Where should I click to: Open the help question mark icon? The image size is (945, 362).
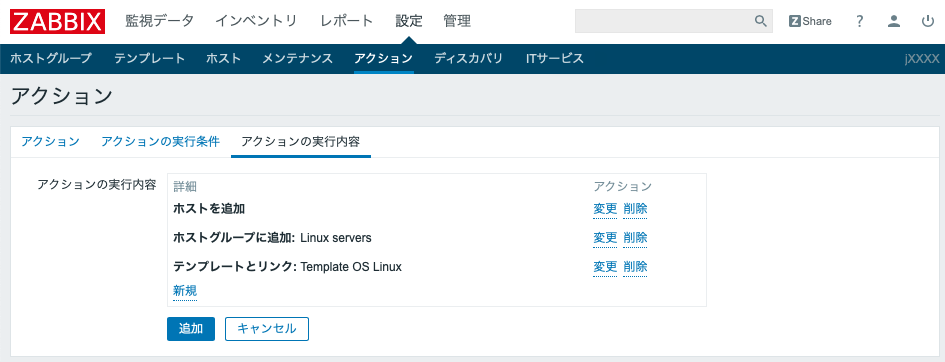pyautogui.click(x=860, y=21)
